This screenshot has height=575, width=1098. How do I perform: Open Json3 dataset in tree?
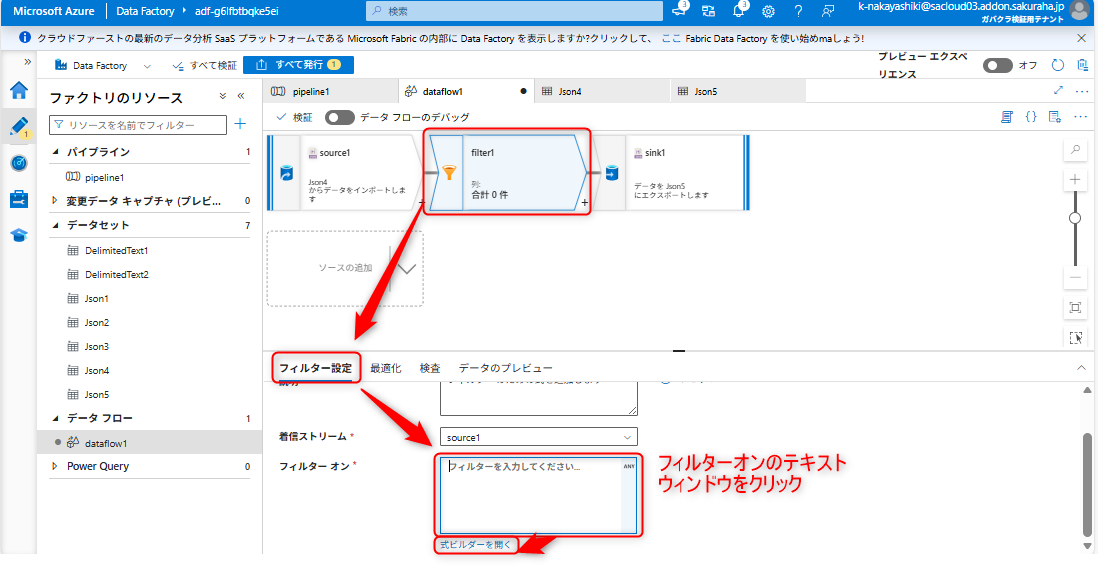97,346
